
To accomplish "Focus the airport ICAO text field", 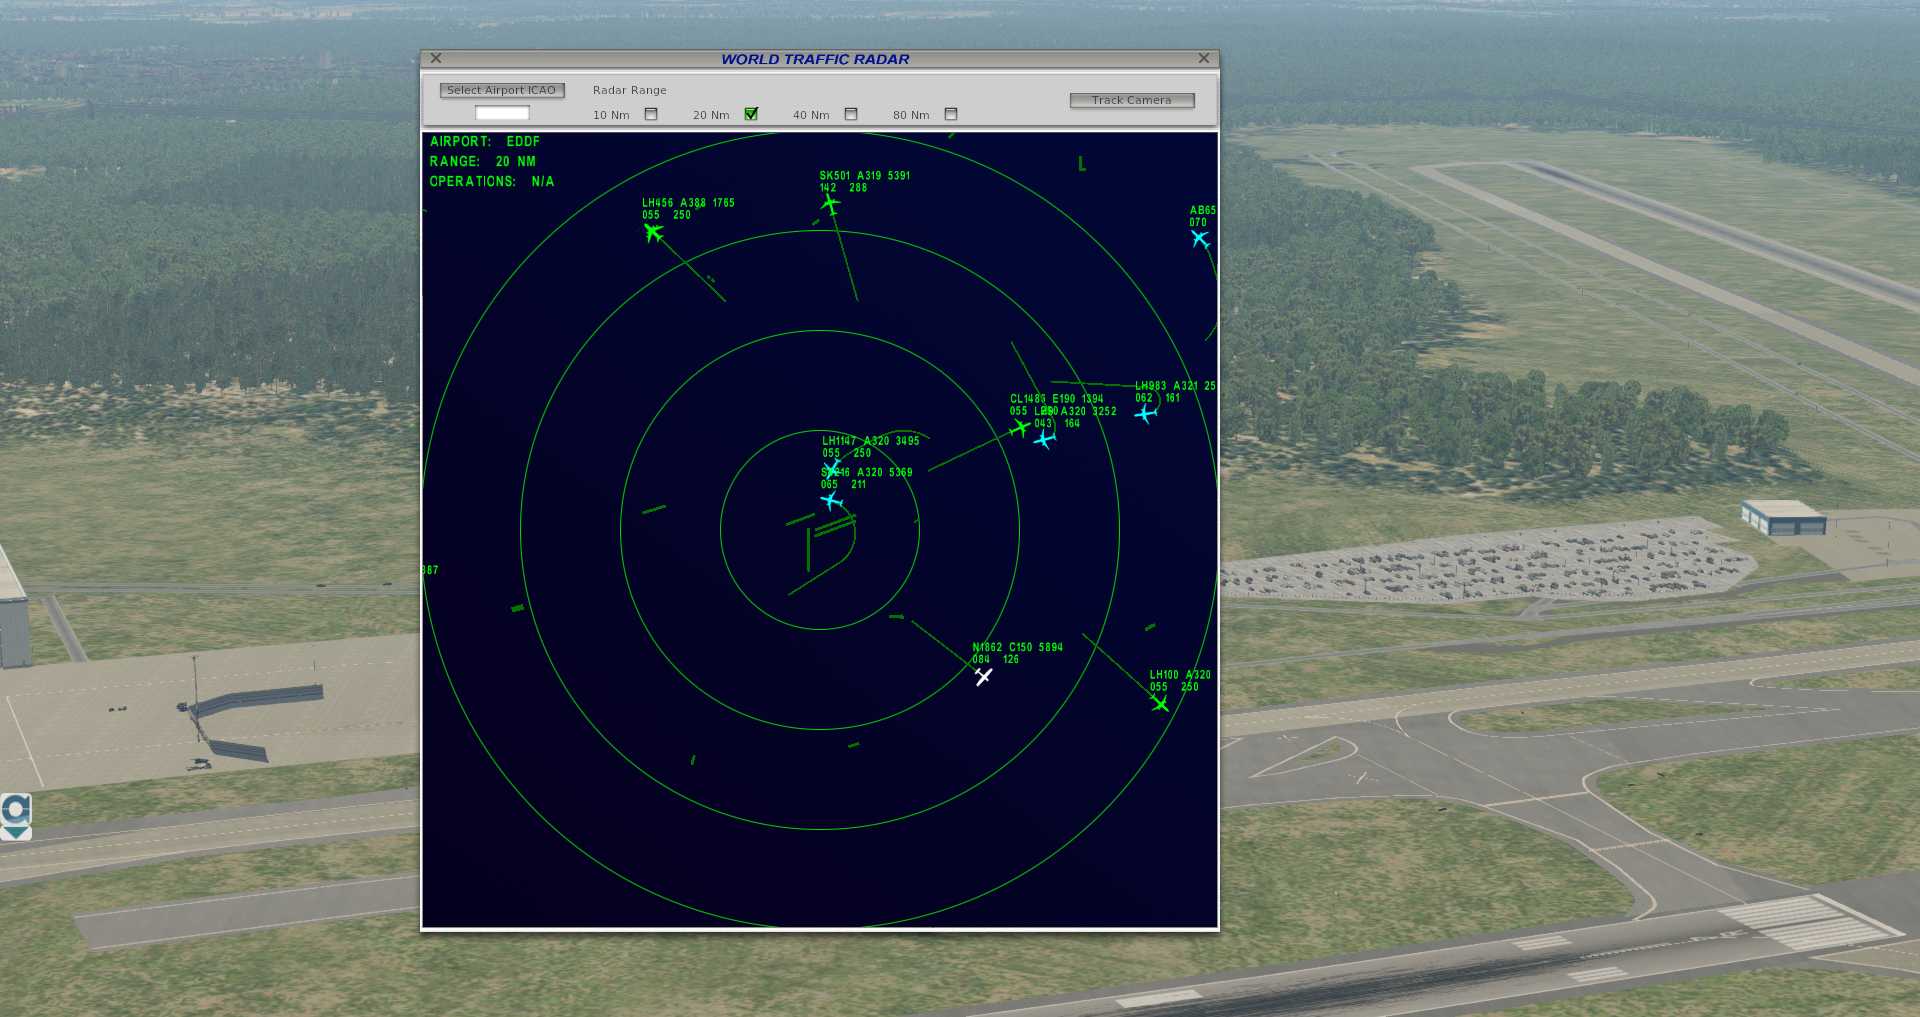I will (x=502, y=113).
